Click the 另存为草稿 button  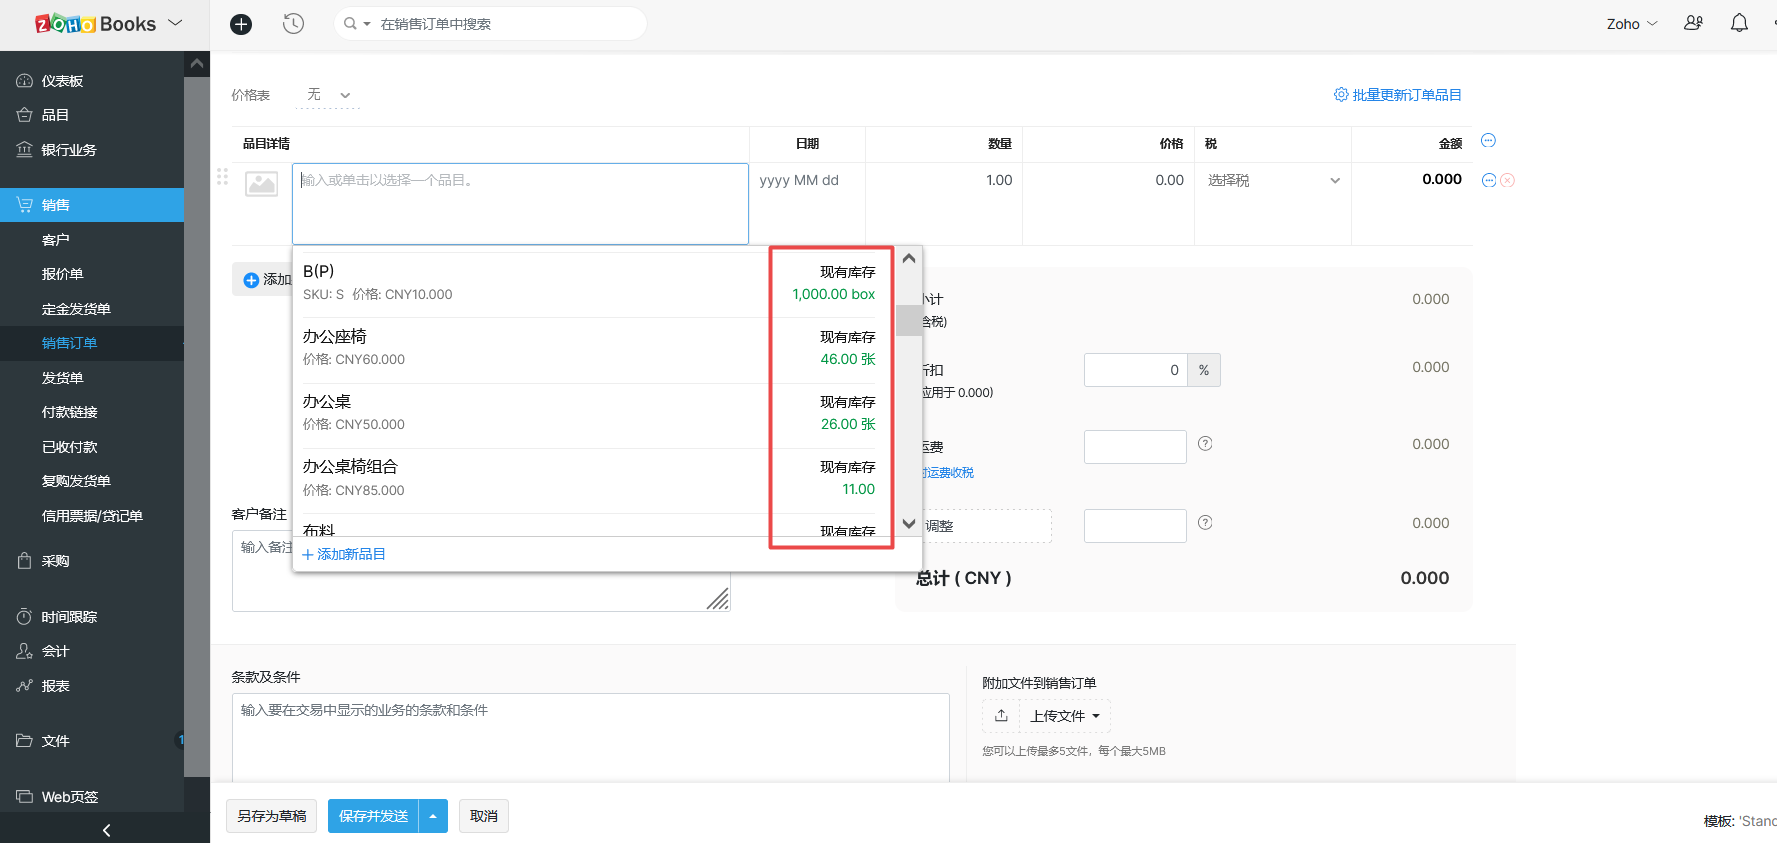271,816
